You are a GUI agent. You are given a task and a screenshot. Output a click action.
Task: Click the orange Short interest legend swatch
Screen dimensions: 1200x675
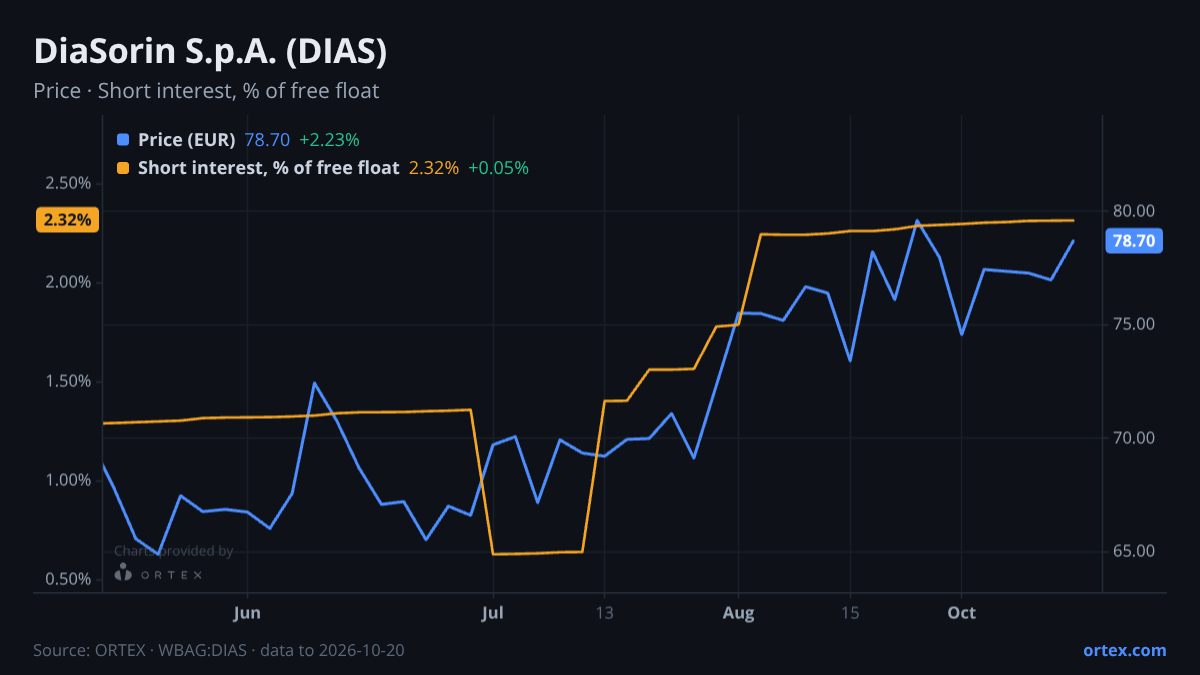point(123,168)
